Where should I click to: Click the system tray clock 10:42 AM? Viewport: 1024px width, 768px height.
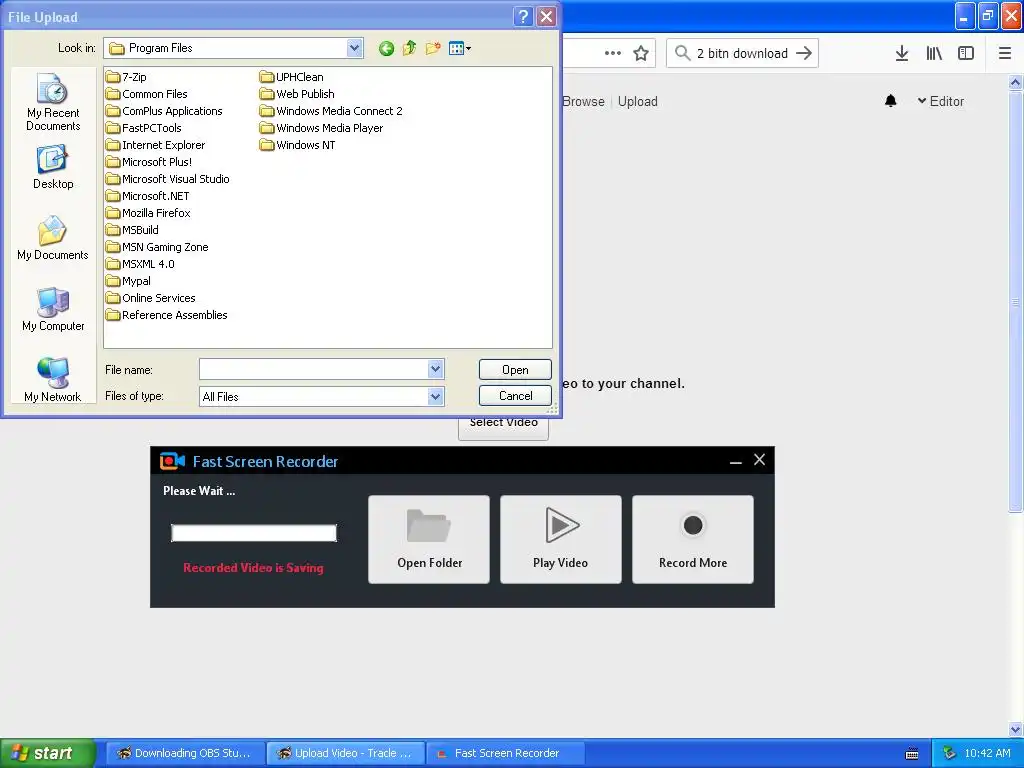987,753
